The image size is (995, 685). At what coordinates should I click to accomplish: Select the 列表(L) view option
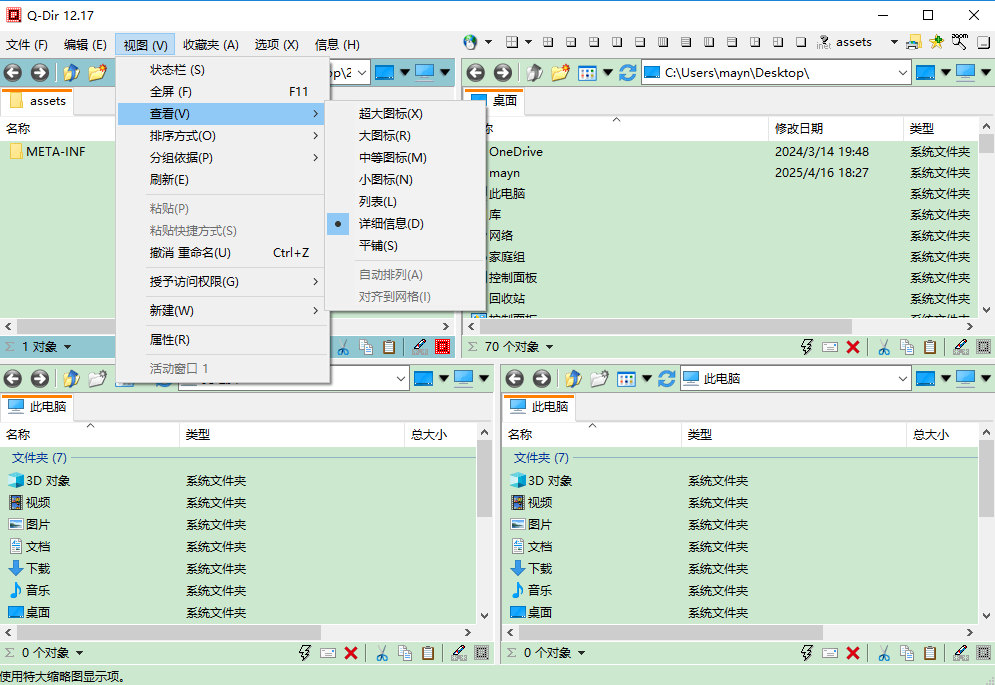click(x=389, y=203)
